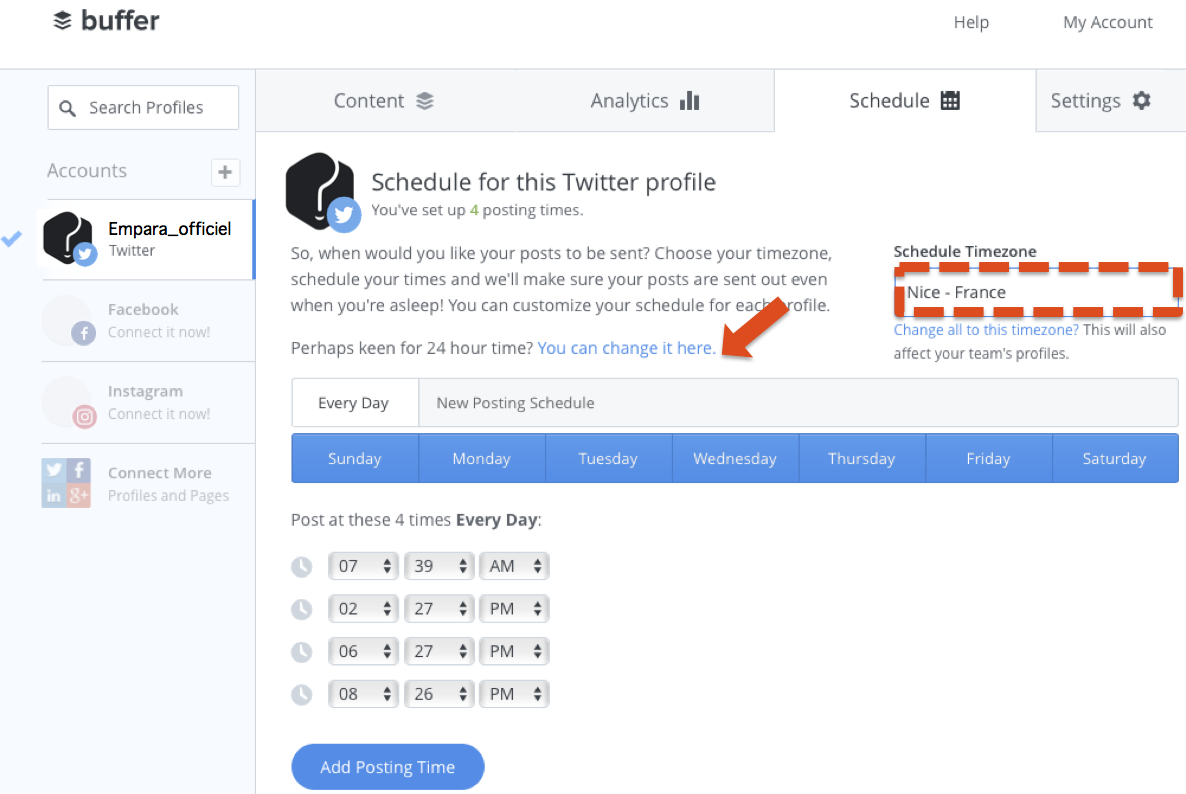Toggle Wednesday in the posting days
Screen dimensions: 1186x794
click(x=735, y=458)
